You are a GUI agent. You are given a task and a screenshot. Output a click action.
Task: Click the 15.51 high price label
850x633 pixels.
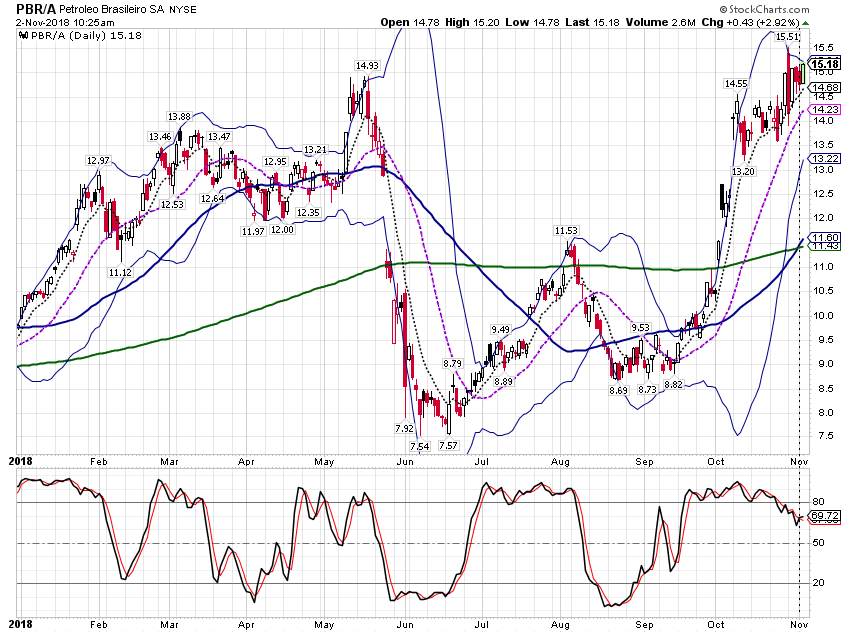787,37
